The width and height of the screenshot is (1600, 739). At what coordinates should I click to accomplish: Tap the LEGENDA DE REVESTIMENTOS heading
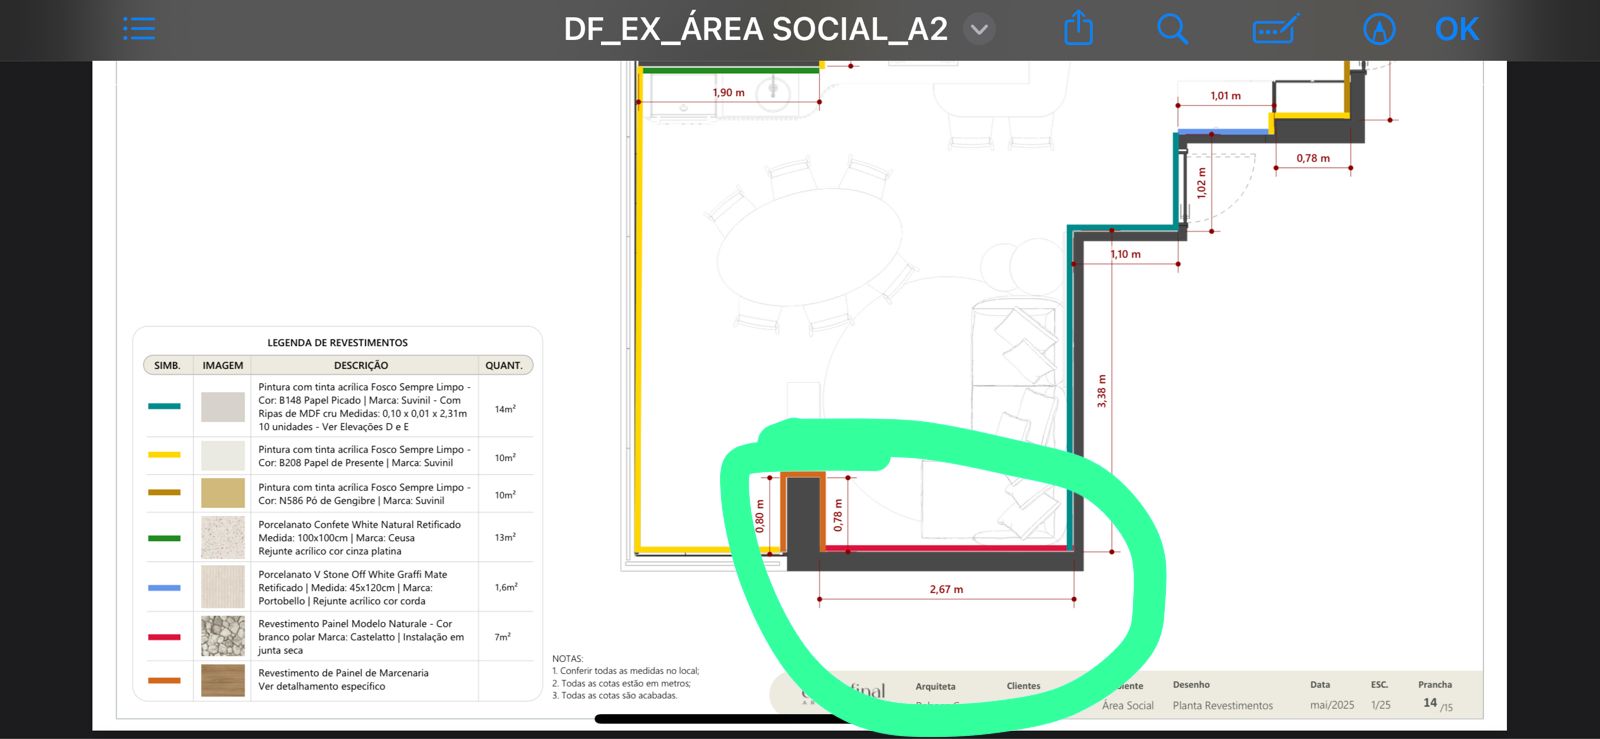337,342
